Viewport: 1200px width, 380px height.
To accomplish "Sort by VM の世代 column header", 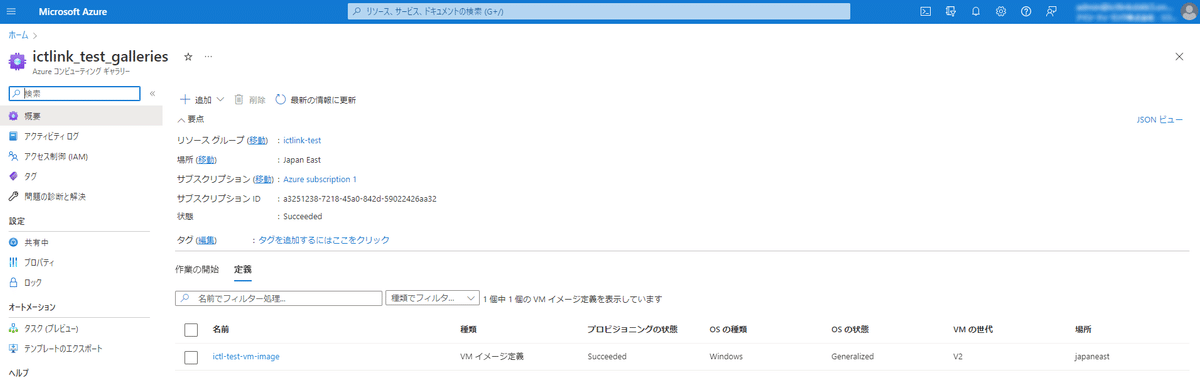I will [973, 329].
